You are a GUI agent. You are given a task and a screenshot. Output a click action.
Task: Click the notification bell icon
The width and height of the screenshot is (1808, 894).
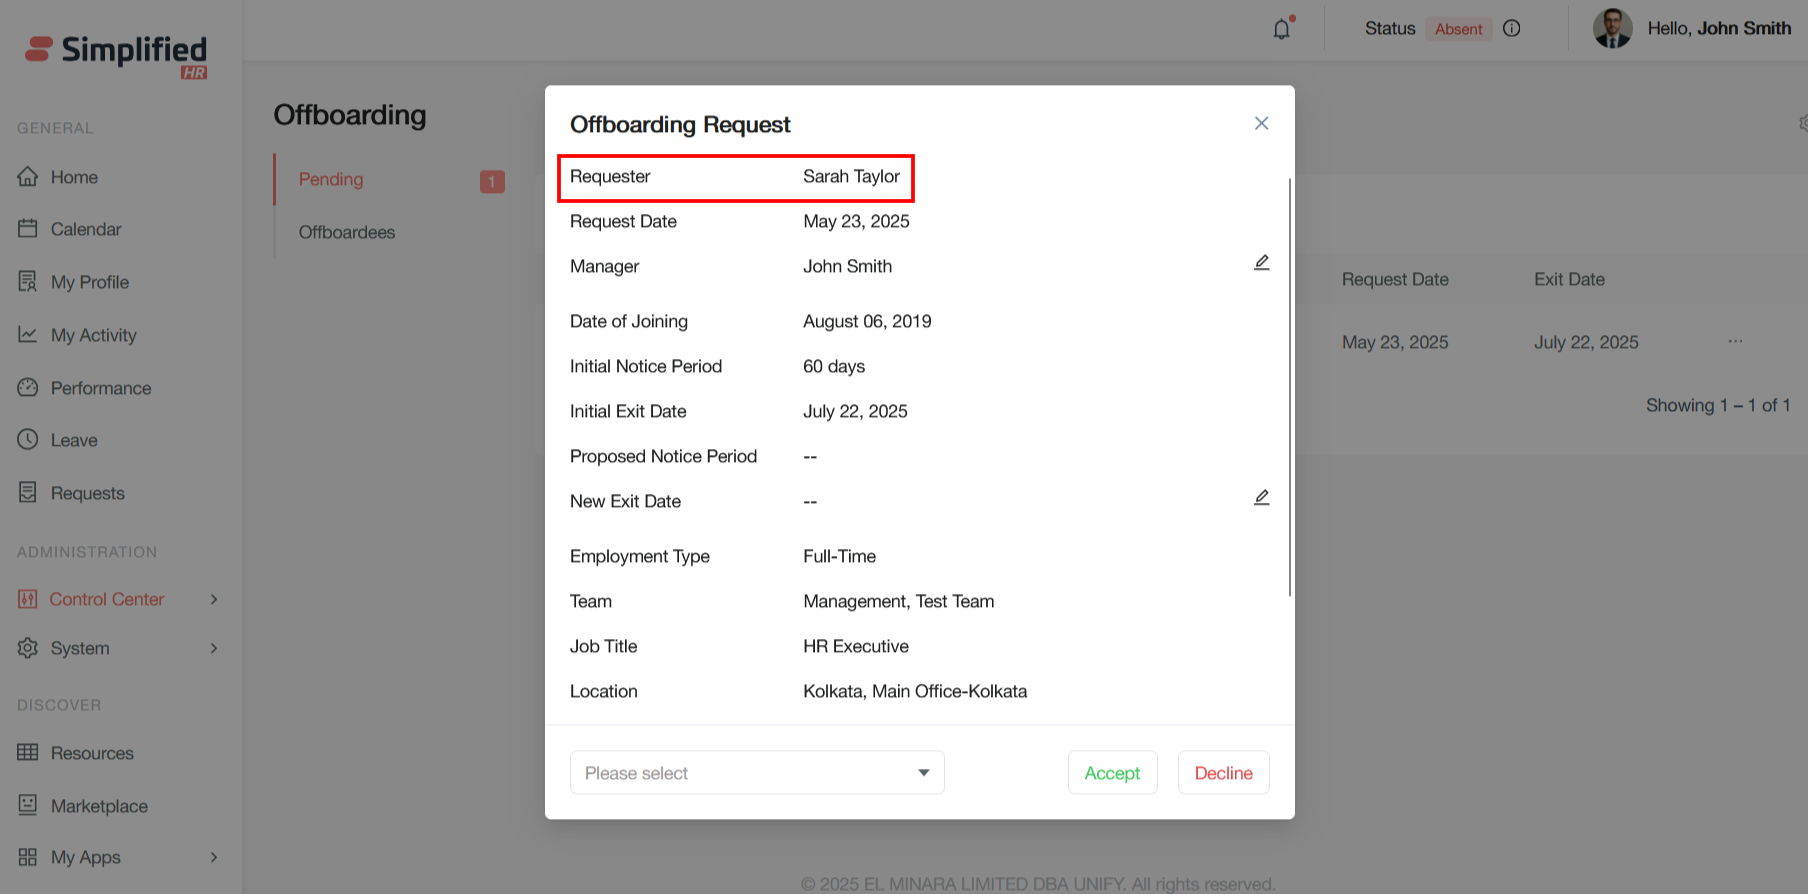click(1281, 29)
